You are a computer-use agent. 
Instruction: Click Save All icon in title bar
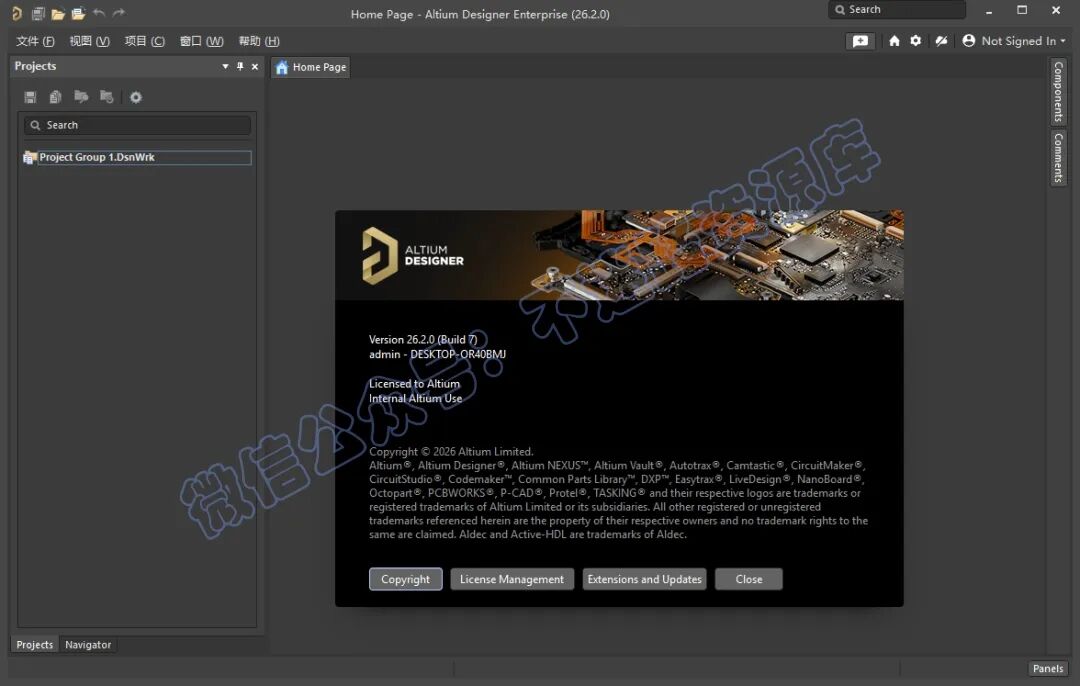38,13
